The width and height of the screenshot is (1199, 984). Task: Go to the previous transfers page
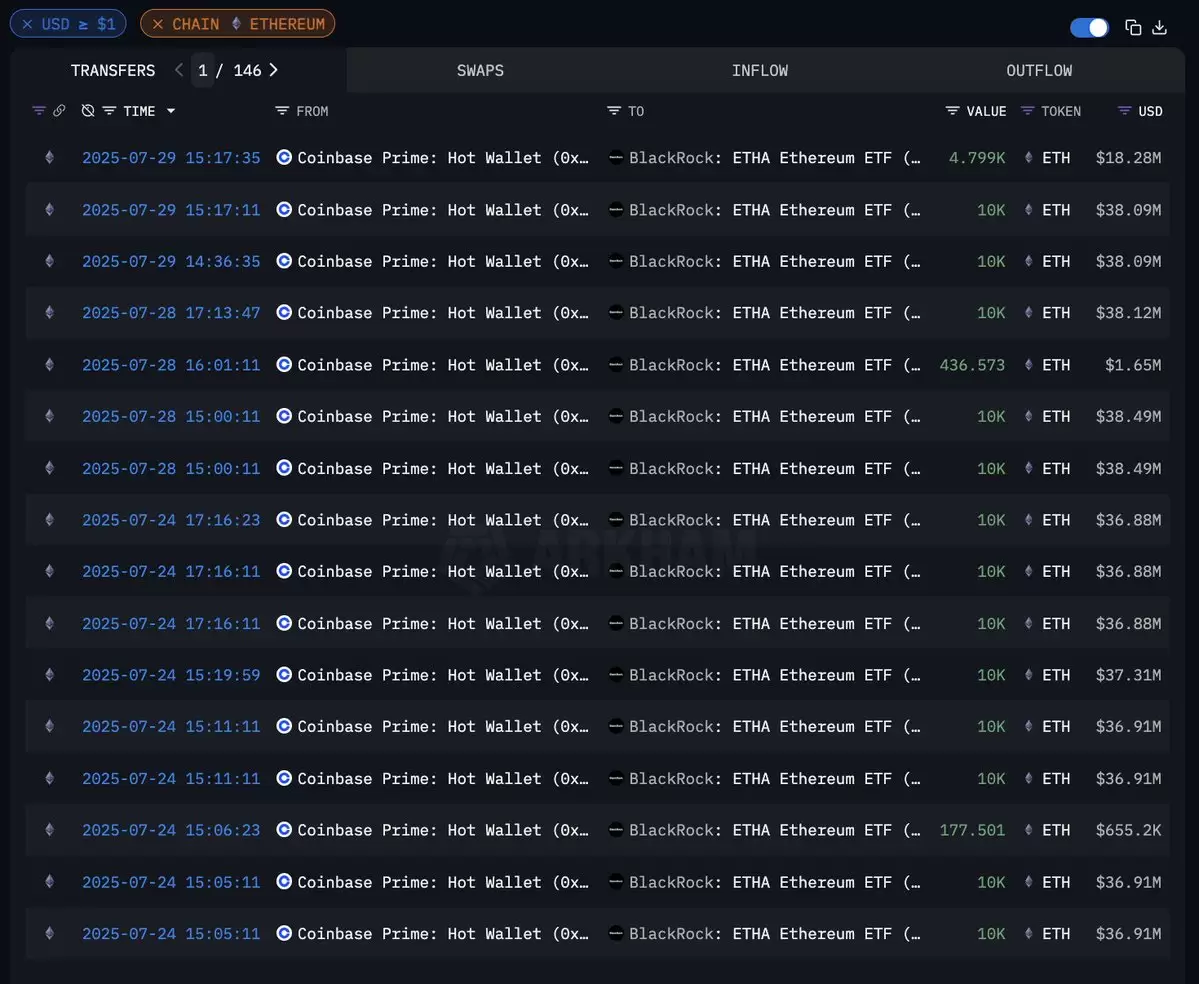[178, 70]
